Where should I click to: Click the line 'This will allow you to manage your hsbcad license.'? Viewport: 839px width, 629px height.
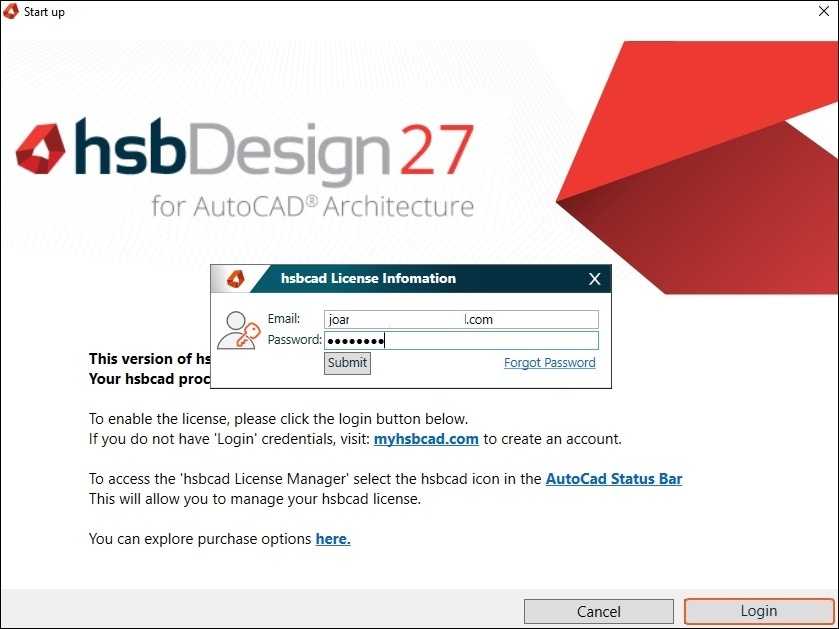click(x=255, y=499)
